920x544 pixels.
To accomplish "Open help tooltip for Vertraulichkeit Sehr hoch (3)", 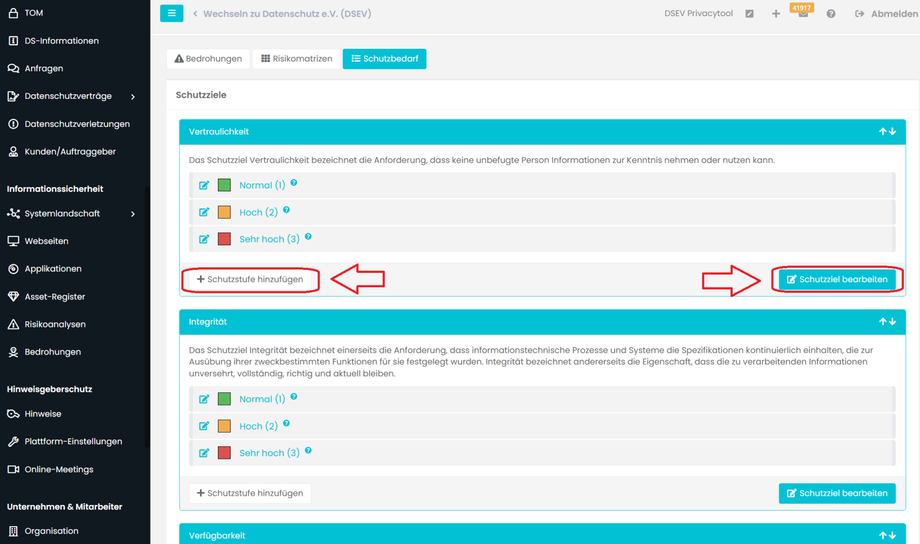I will [x=308, y=236].
